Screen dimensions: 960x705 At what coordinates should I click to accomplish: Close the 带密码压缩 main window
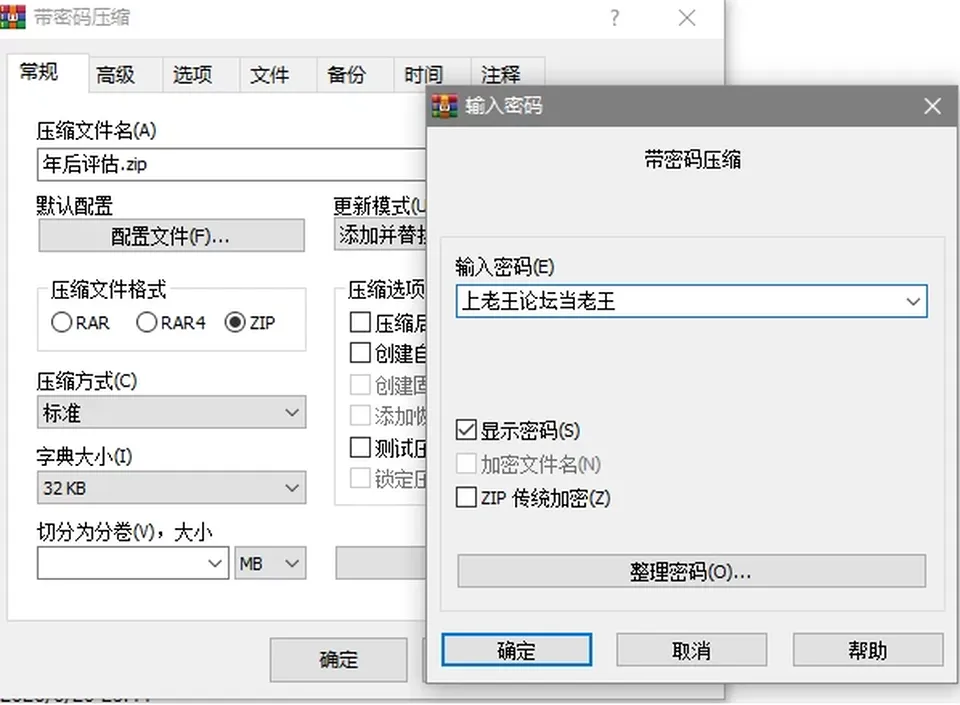tap(687, 18)
